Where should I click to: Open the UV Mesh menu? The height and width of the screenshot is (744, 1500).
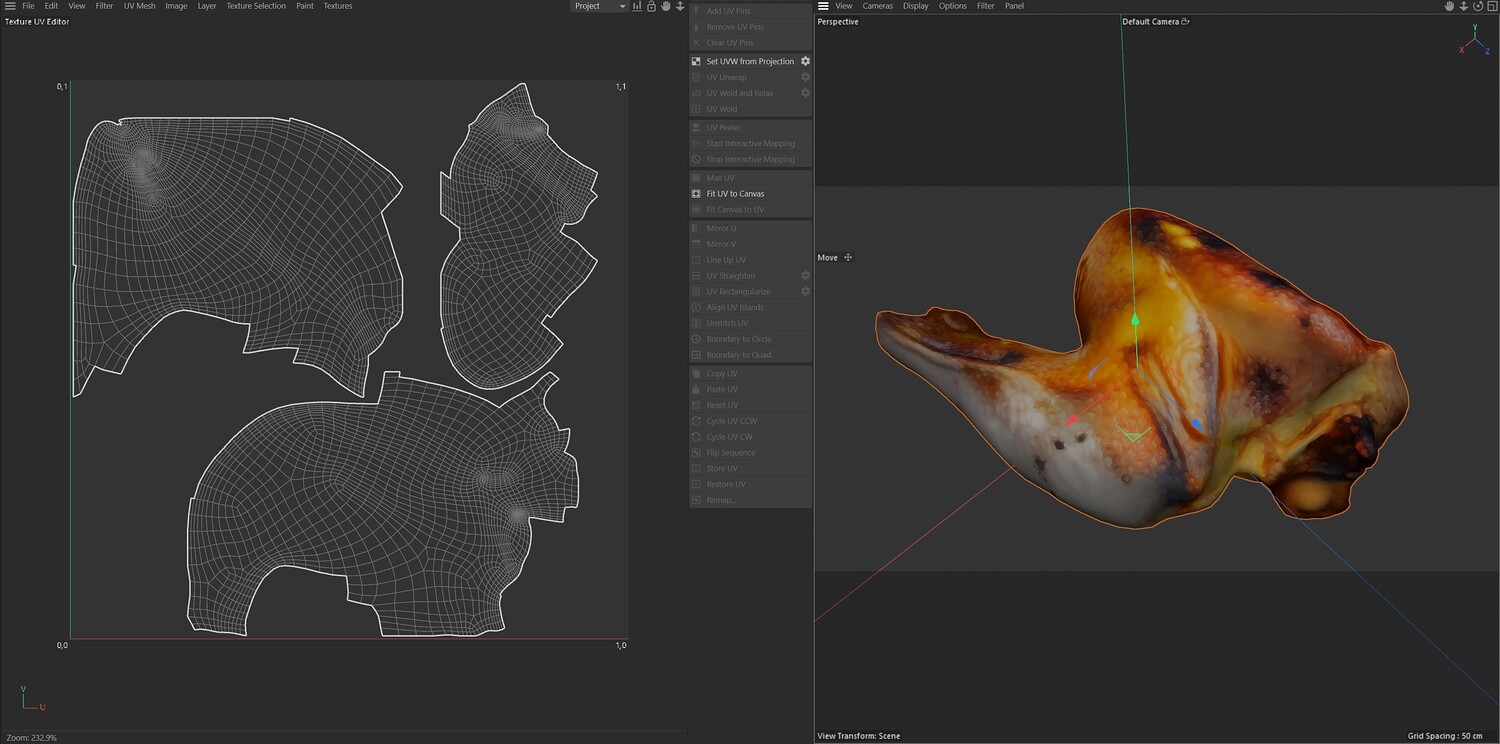coord(139,6)
